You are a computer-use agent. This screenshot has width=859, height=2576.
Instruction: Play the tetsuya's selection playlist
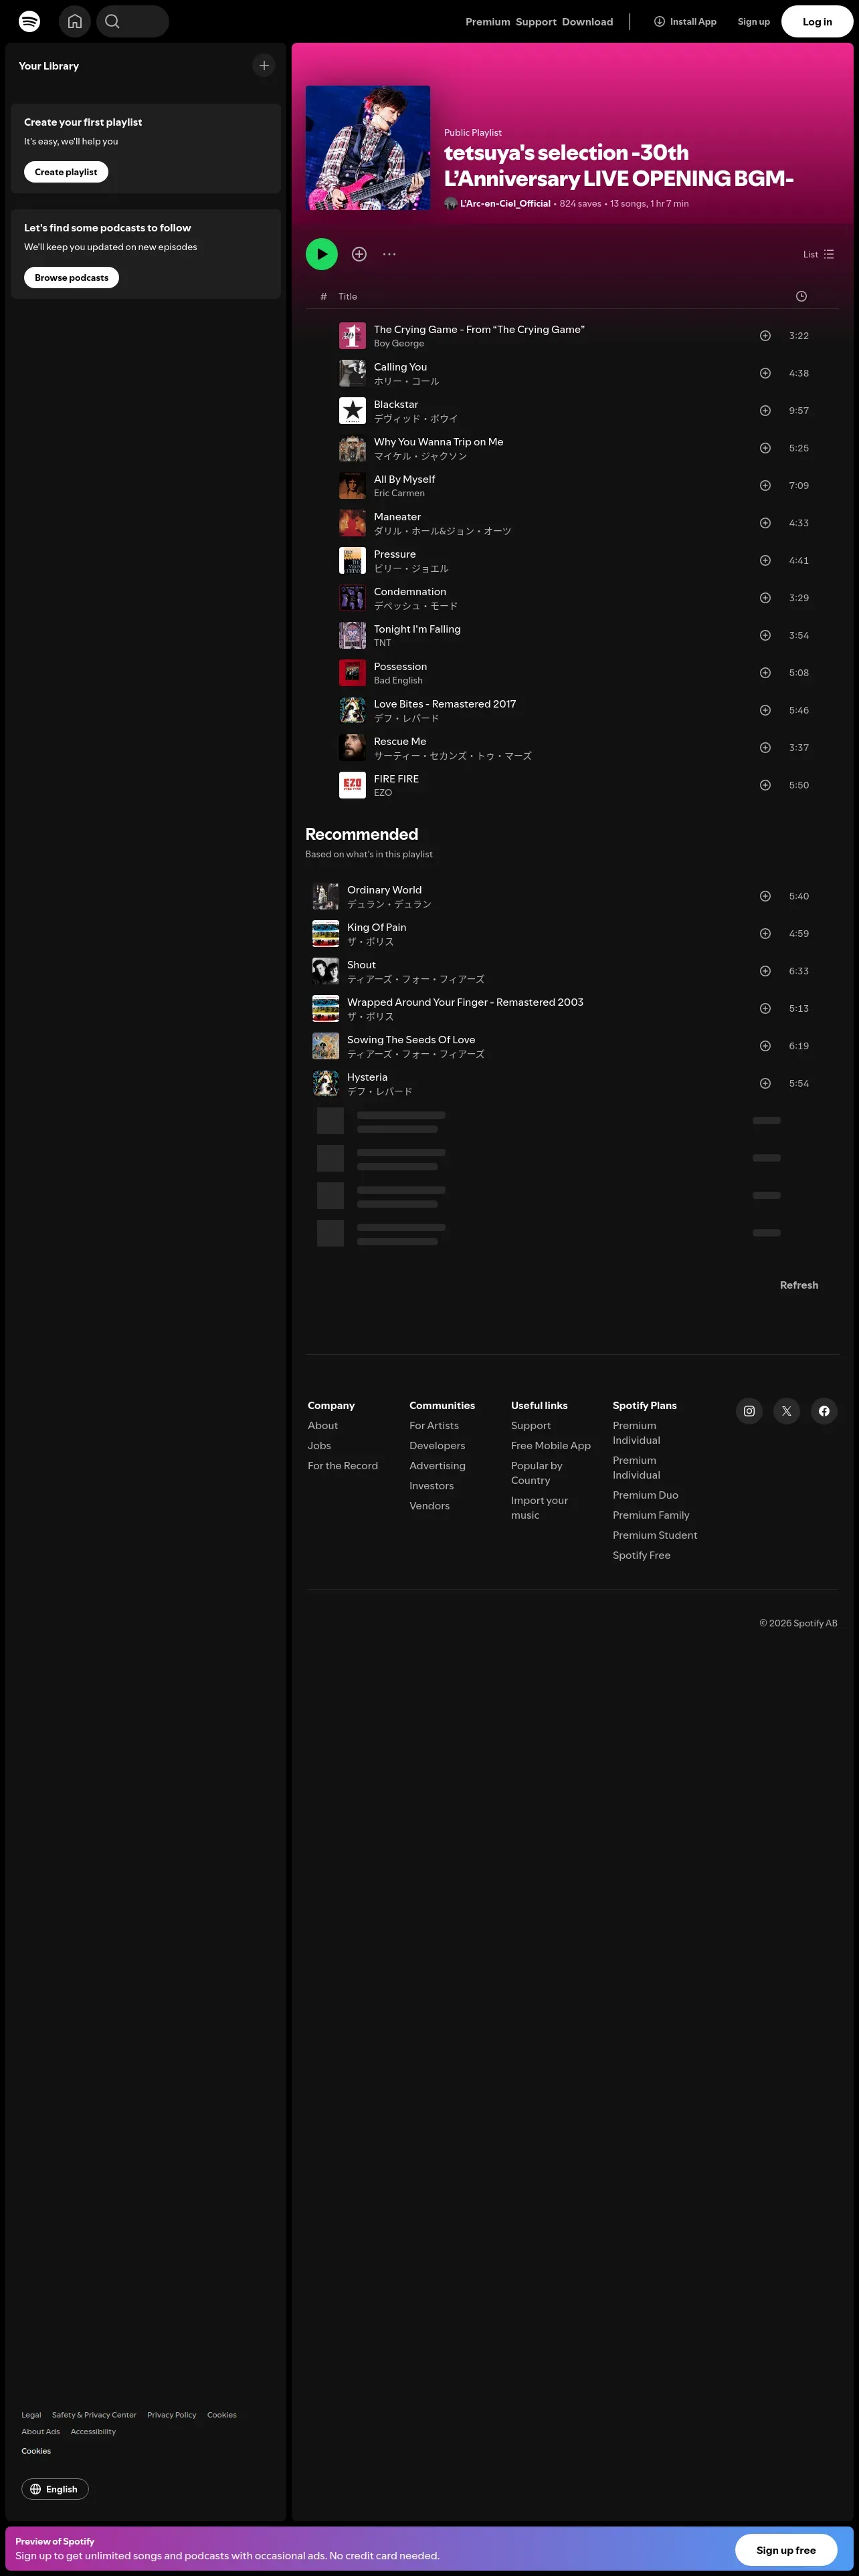[322, 254]
